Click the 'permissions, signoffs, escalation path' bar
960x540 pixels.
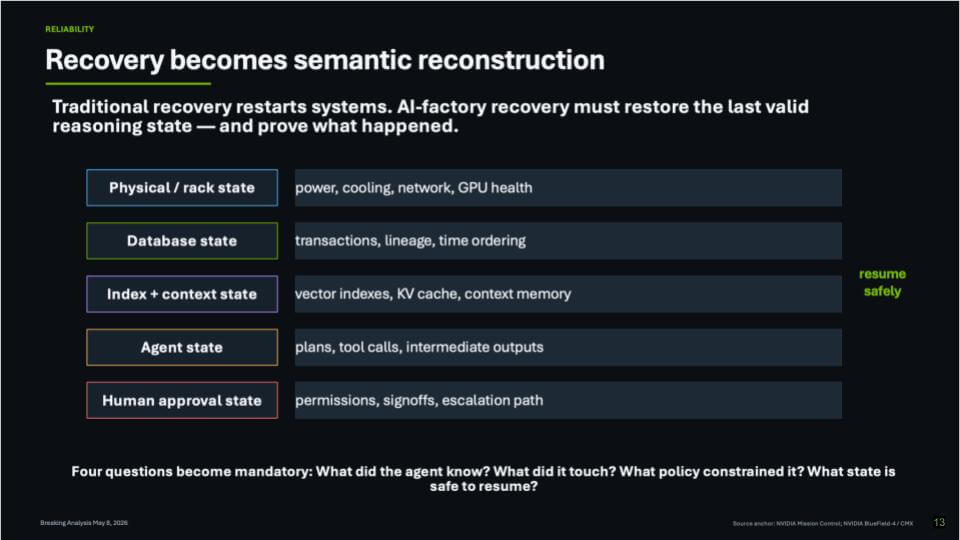[568, 400]
